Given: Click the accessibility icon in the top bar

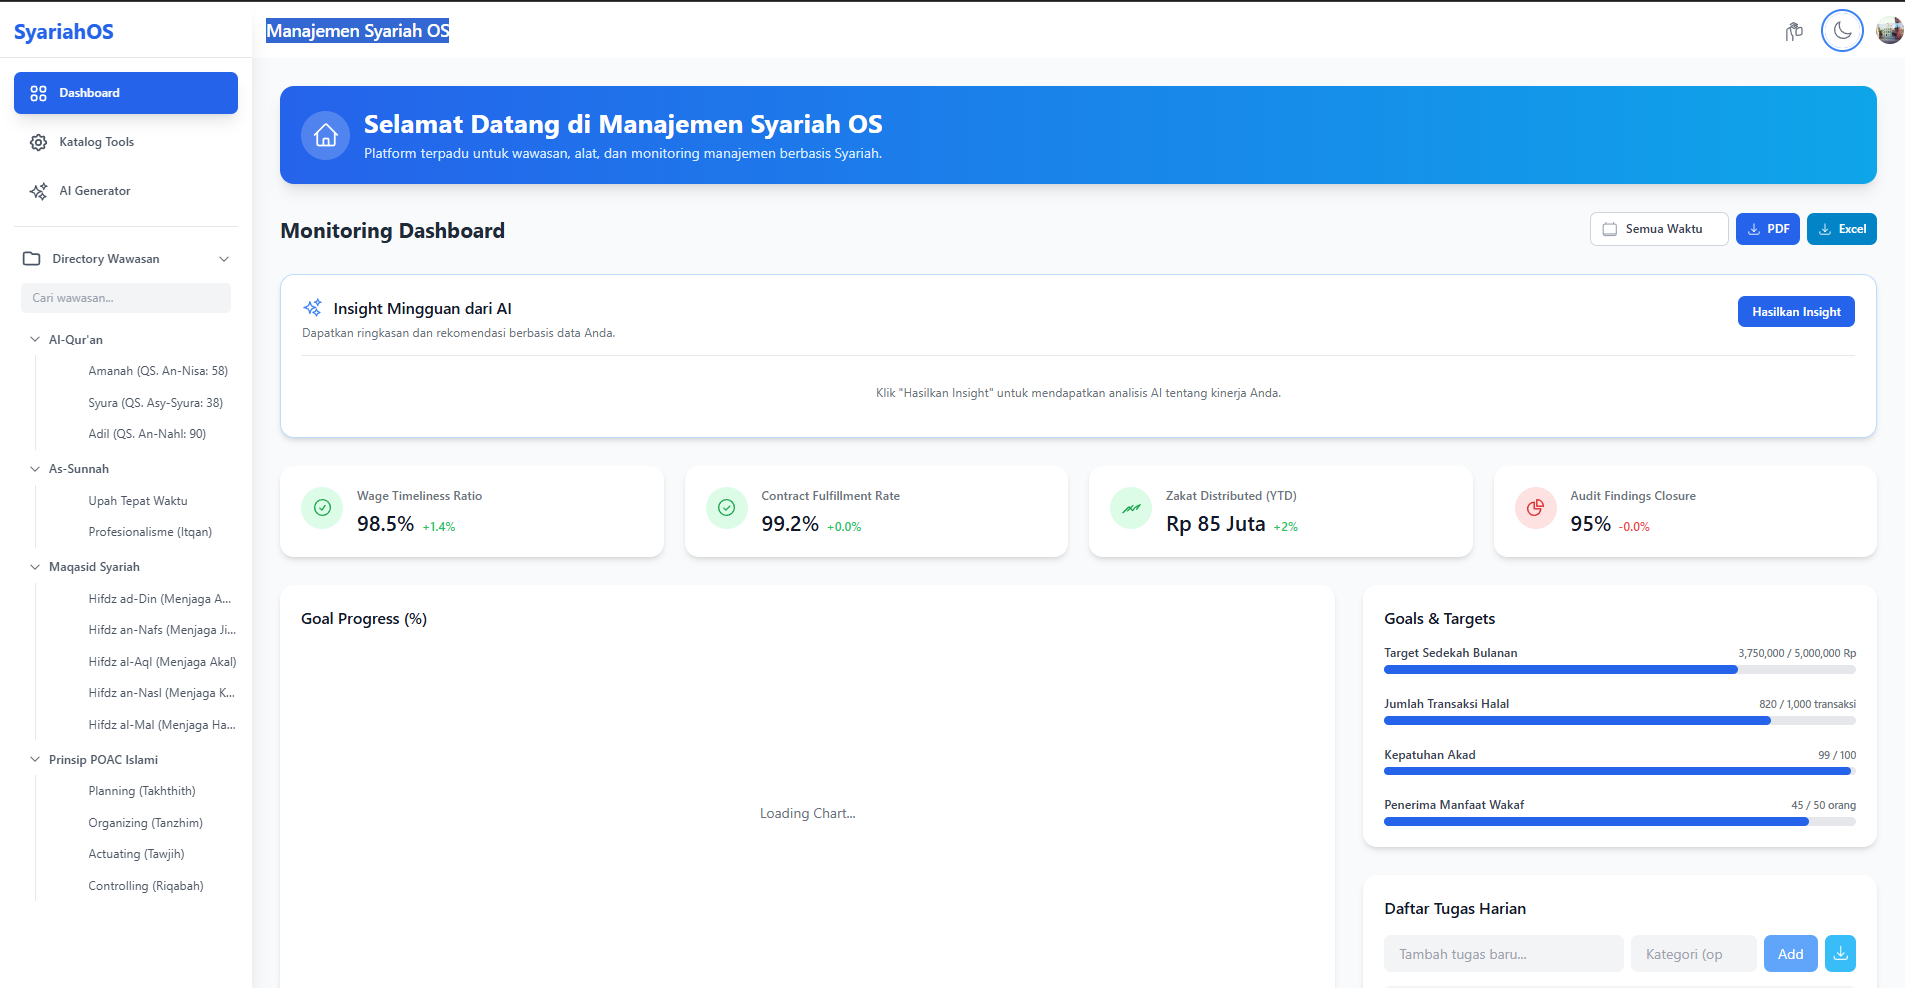Looking at the screenshot, I should 1794,32.
